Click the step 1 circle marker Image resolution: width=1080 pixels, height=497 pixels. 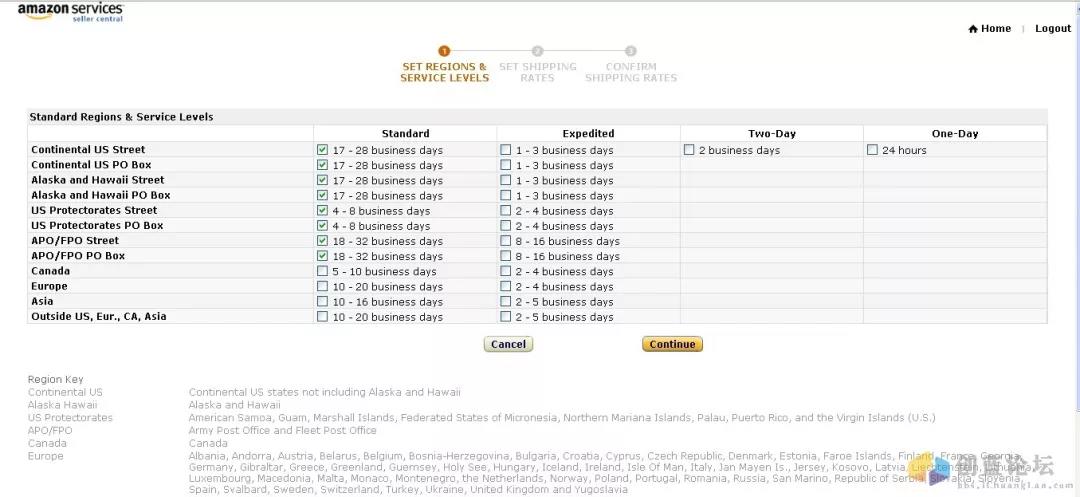point(444,51)
